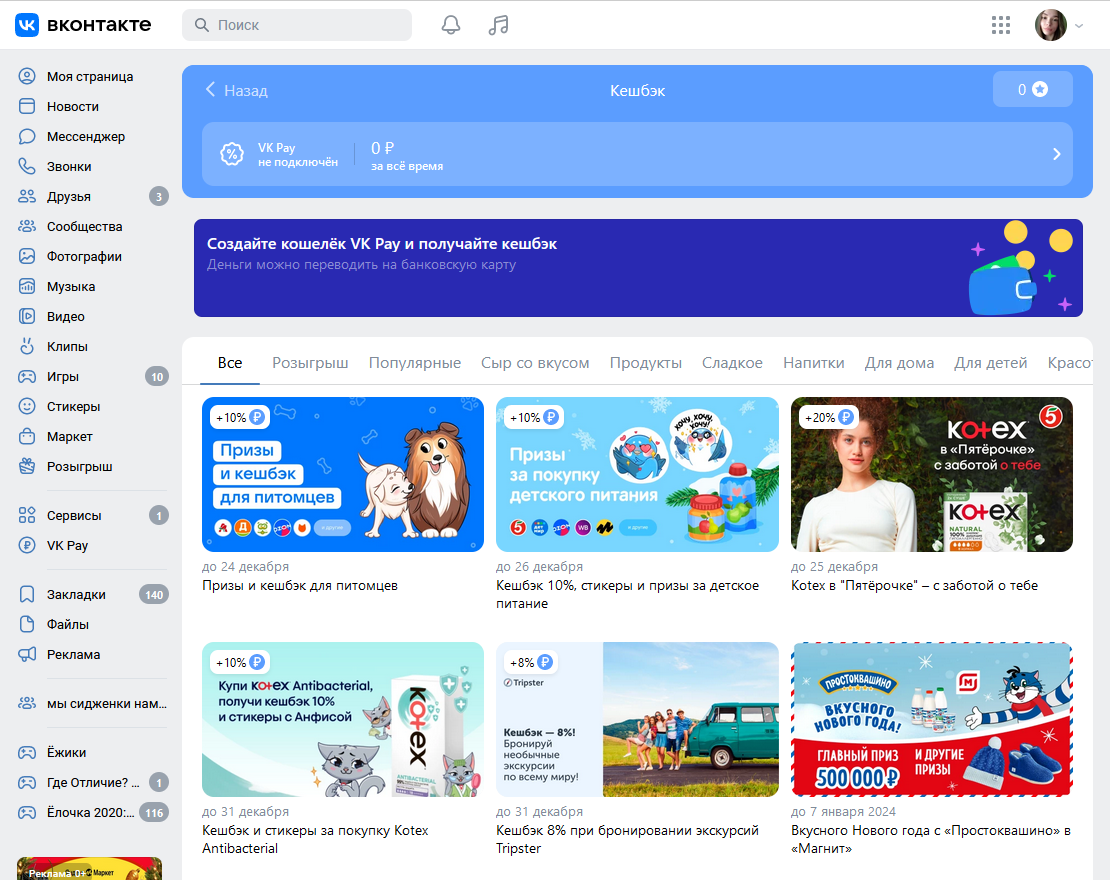Open the мы сидженки community shortcut
The image size is (1110, 880).
[x=93, y=704]
